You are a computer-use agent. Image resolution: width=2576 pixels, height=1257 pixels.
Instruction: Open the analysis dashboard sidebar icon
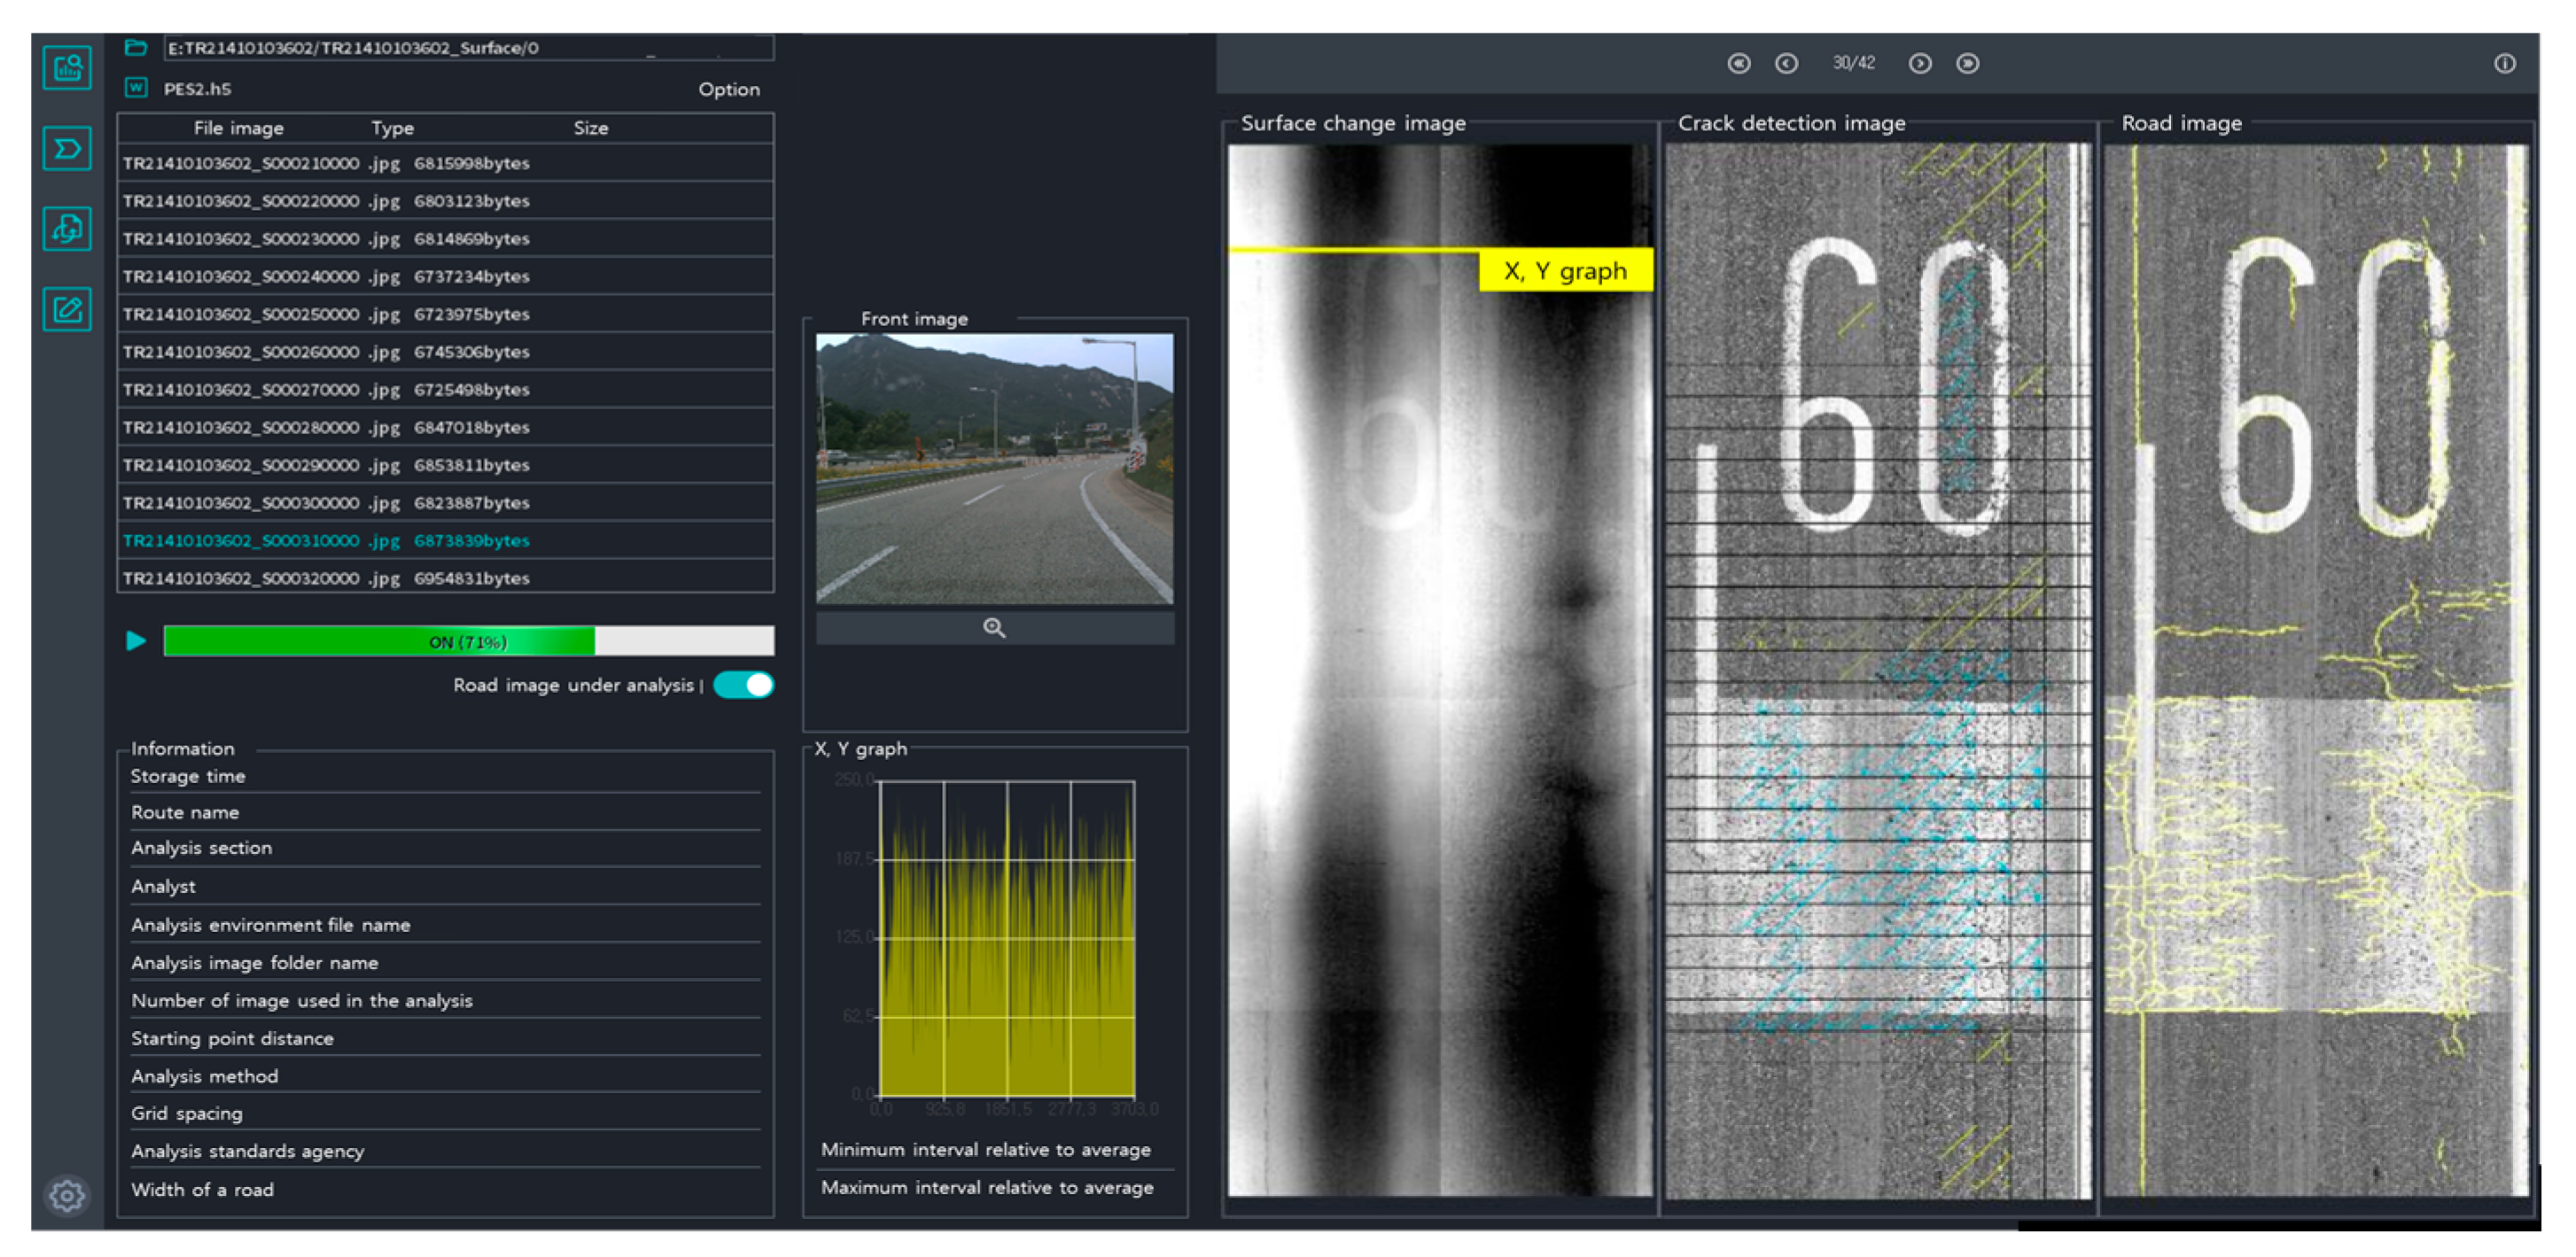(x=67, y=68)
